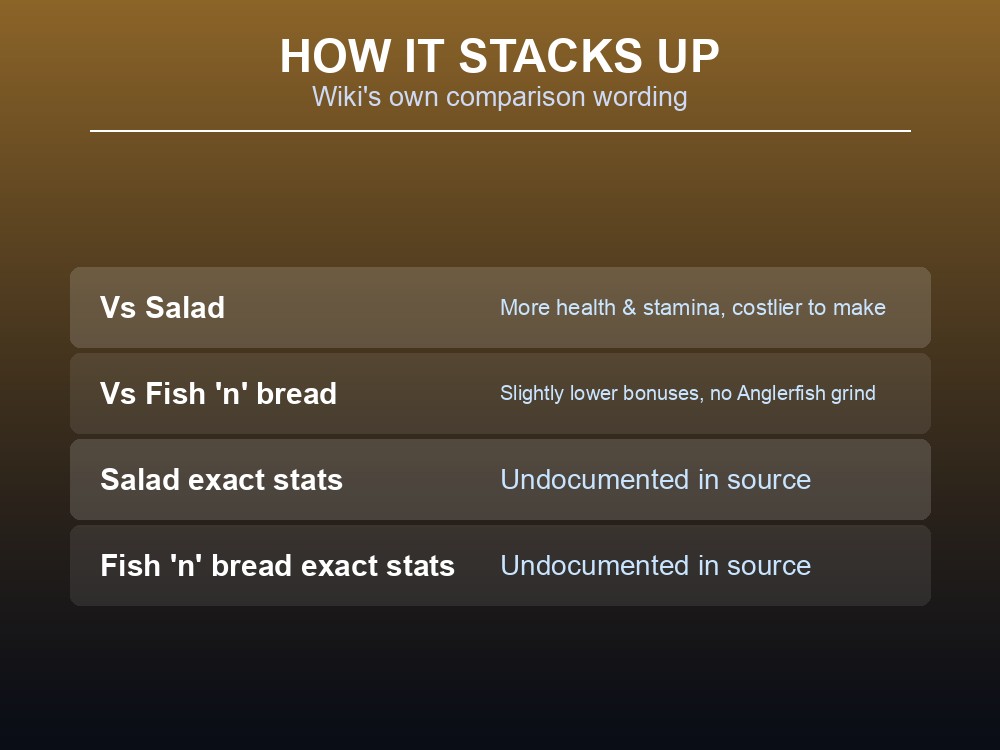This screenshot has width=1000, height=750.
Task: Click the word 'HOW' in the title
Action: tap(335, 56)
